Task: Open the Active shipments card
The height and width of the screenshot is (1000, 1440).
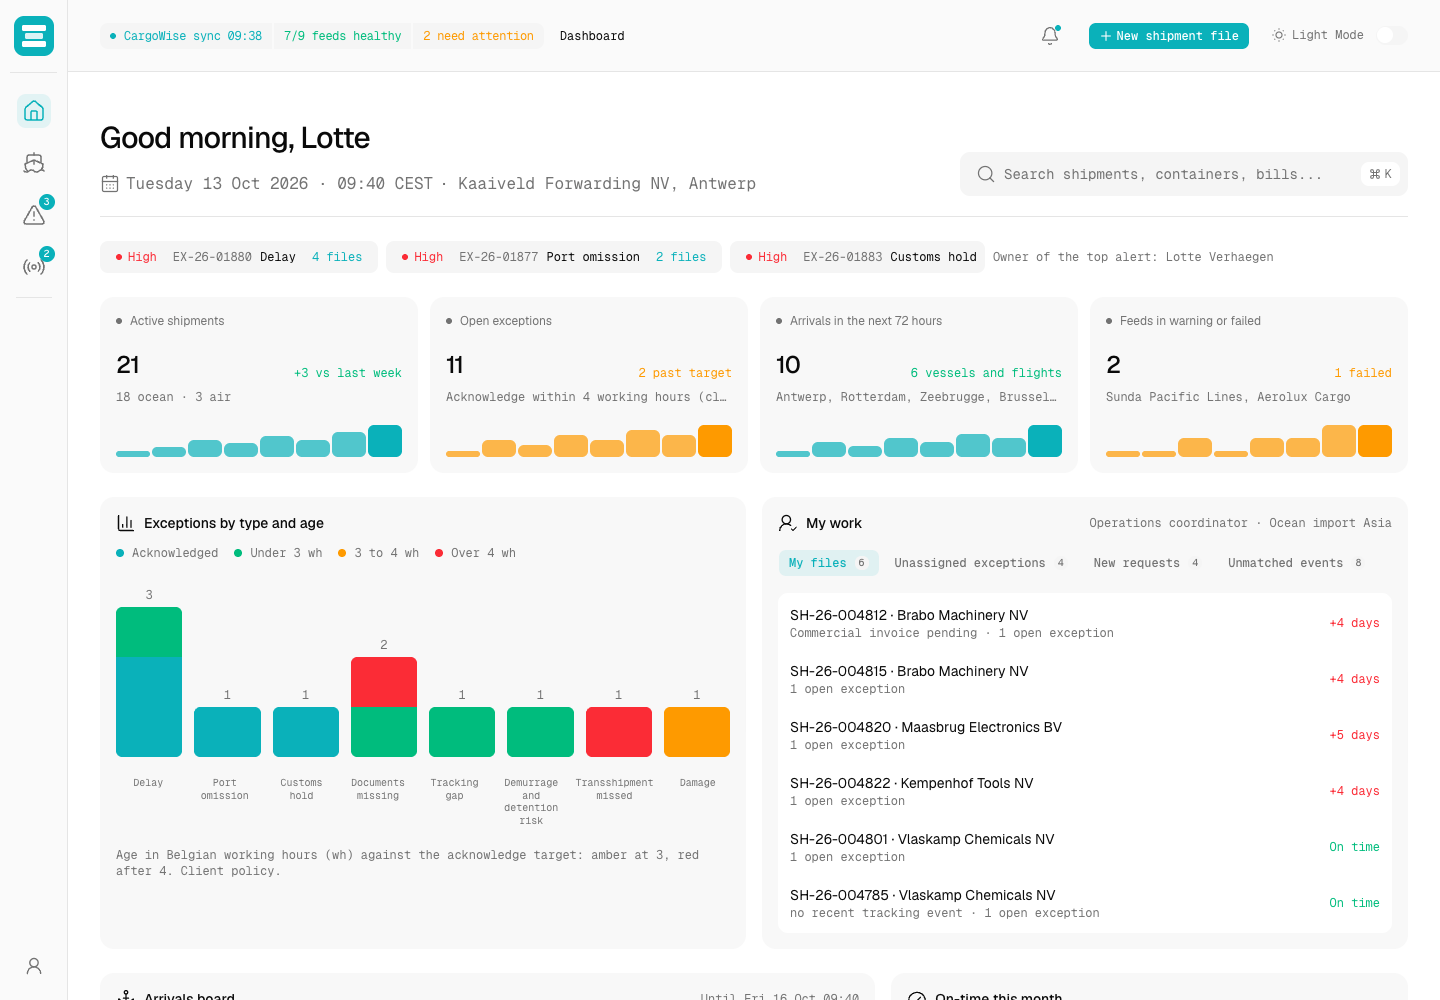Action: (259, 385)
